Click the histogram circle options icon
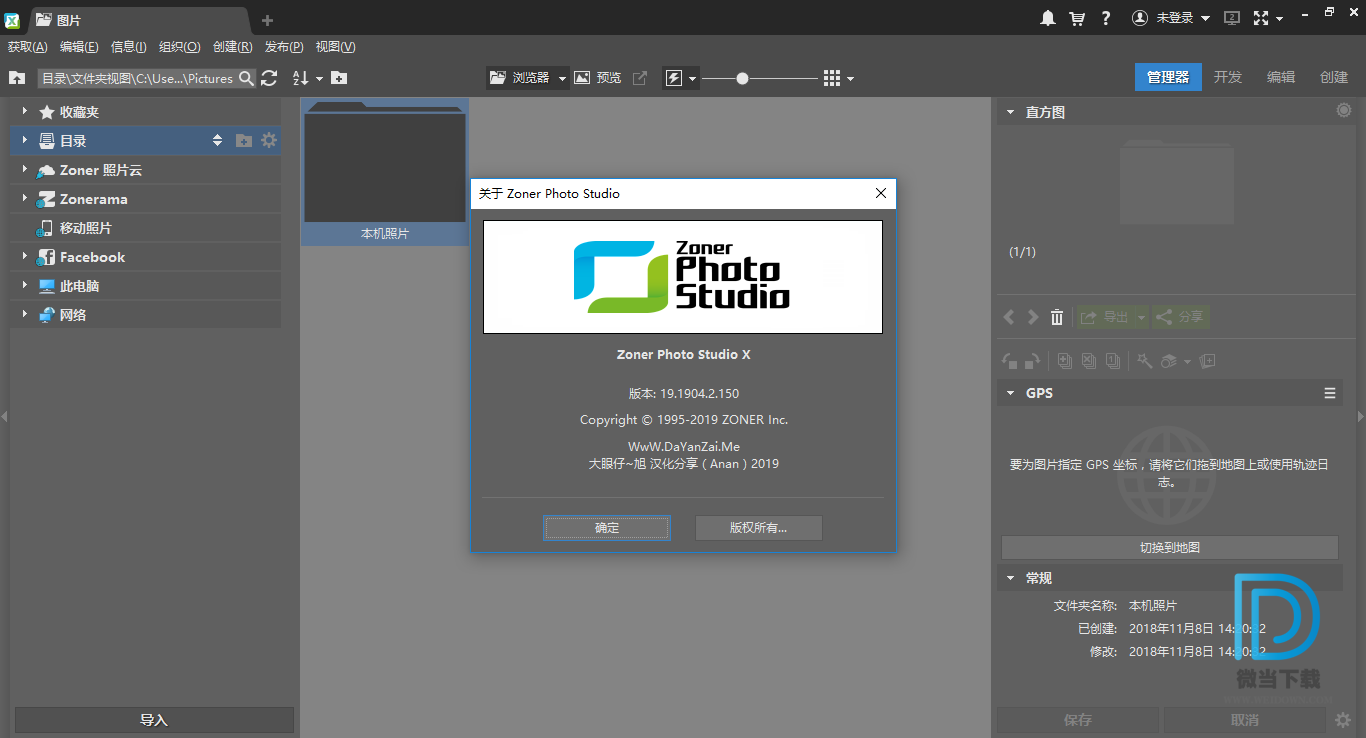Viewport: 1366px width, 738px height. click(1344, 111)
